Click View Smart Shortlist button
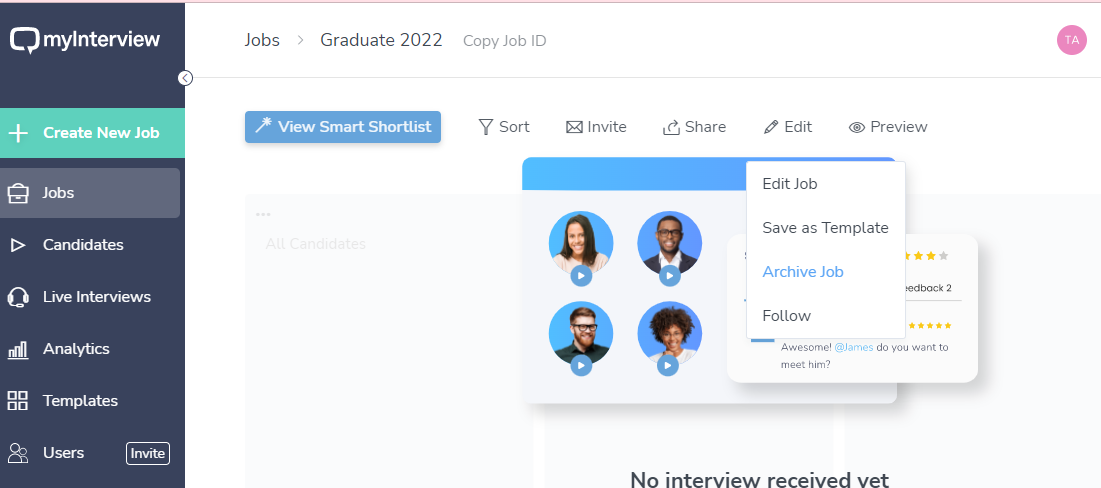1101x488 pixels. pos(343,127)
